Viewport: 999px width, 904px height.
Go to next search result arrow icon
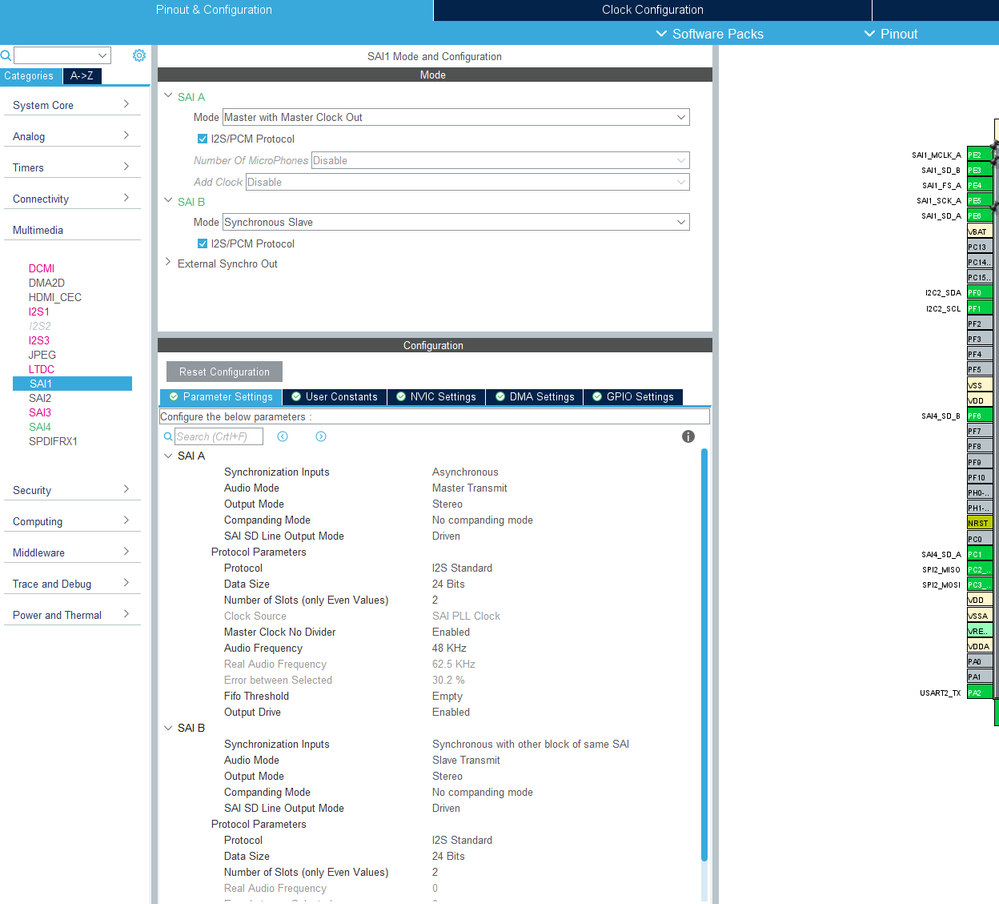321,436
